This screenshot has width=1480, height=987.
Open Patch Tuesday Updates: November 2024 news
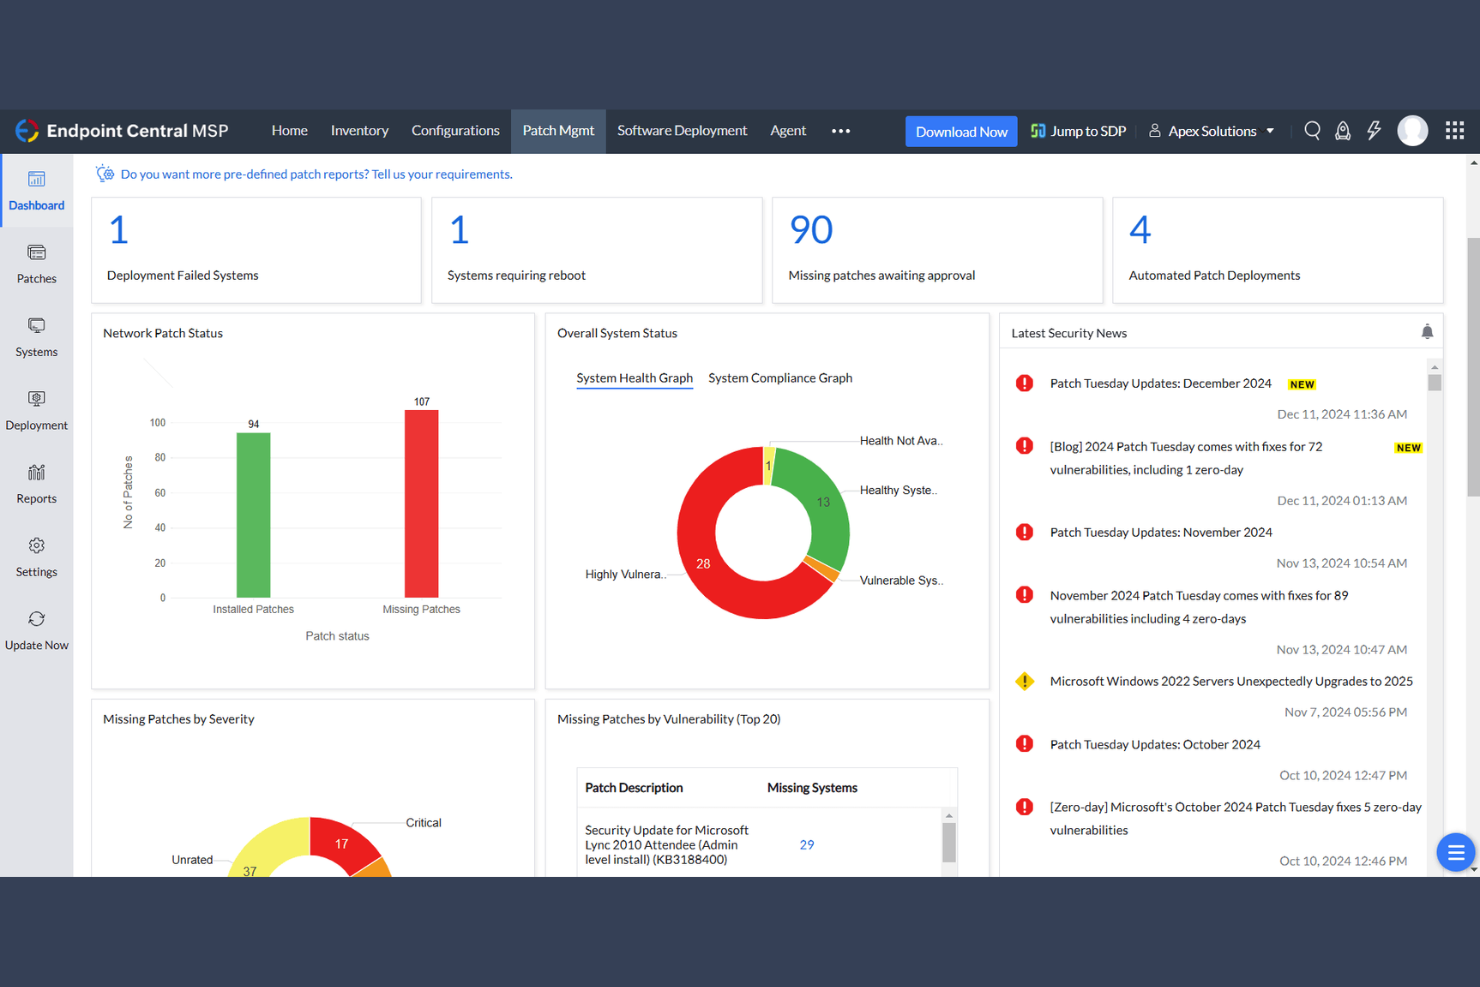1161,532
